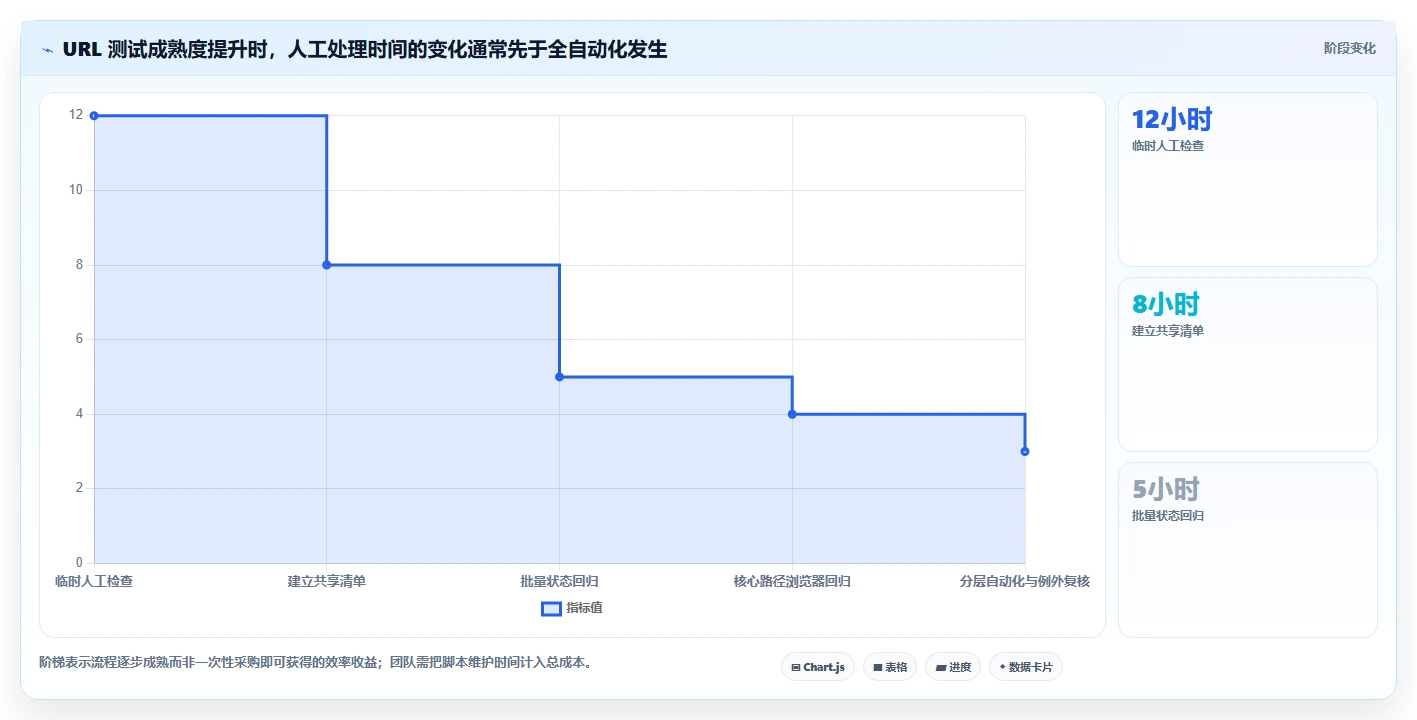
Task: Click the legend color box for 指标值
Action: (x=551, y=608)
